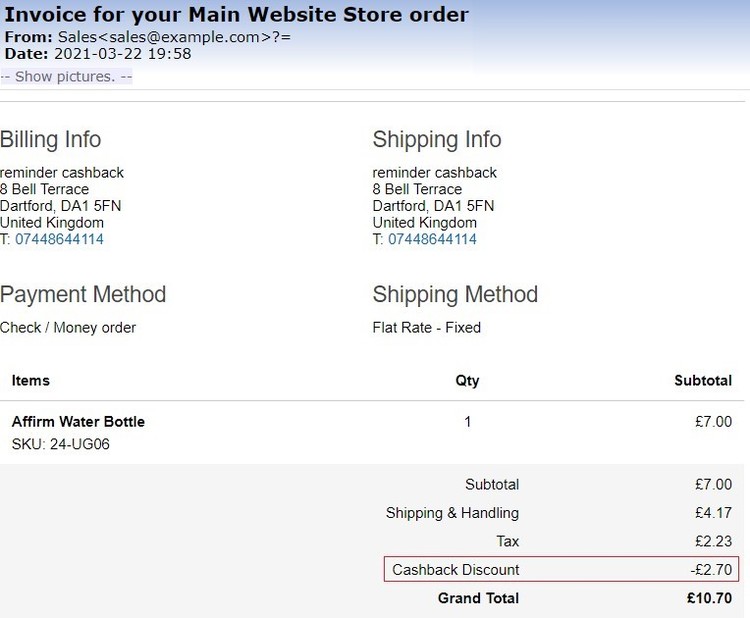
Task: Click the Shipping Method heading
Action: pos(455,295)
